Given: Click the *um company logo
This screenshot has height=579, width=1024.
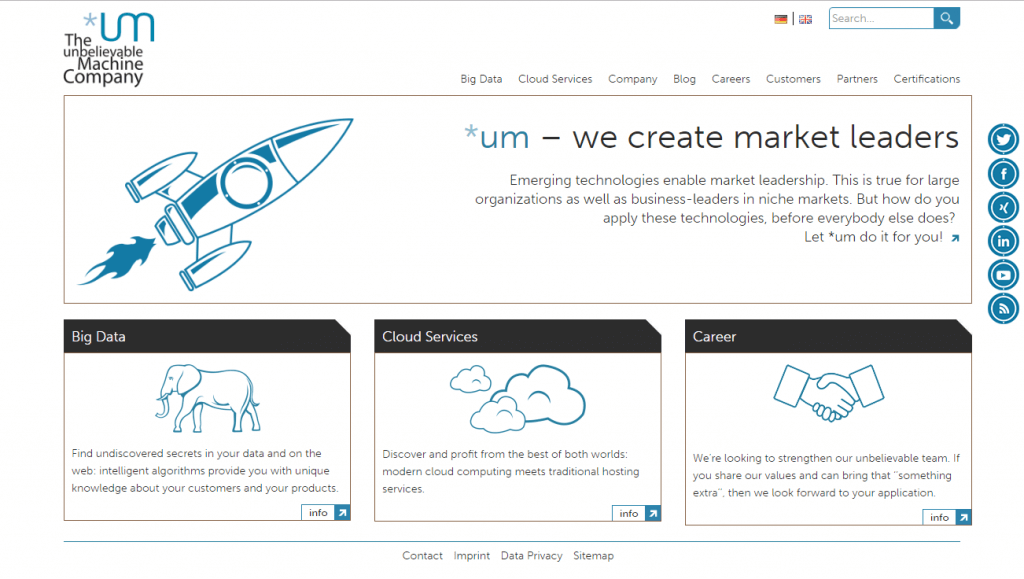Looking at the screenshot, I should (108, 49).
